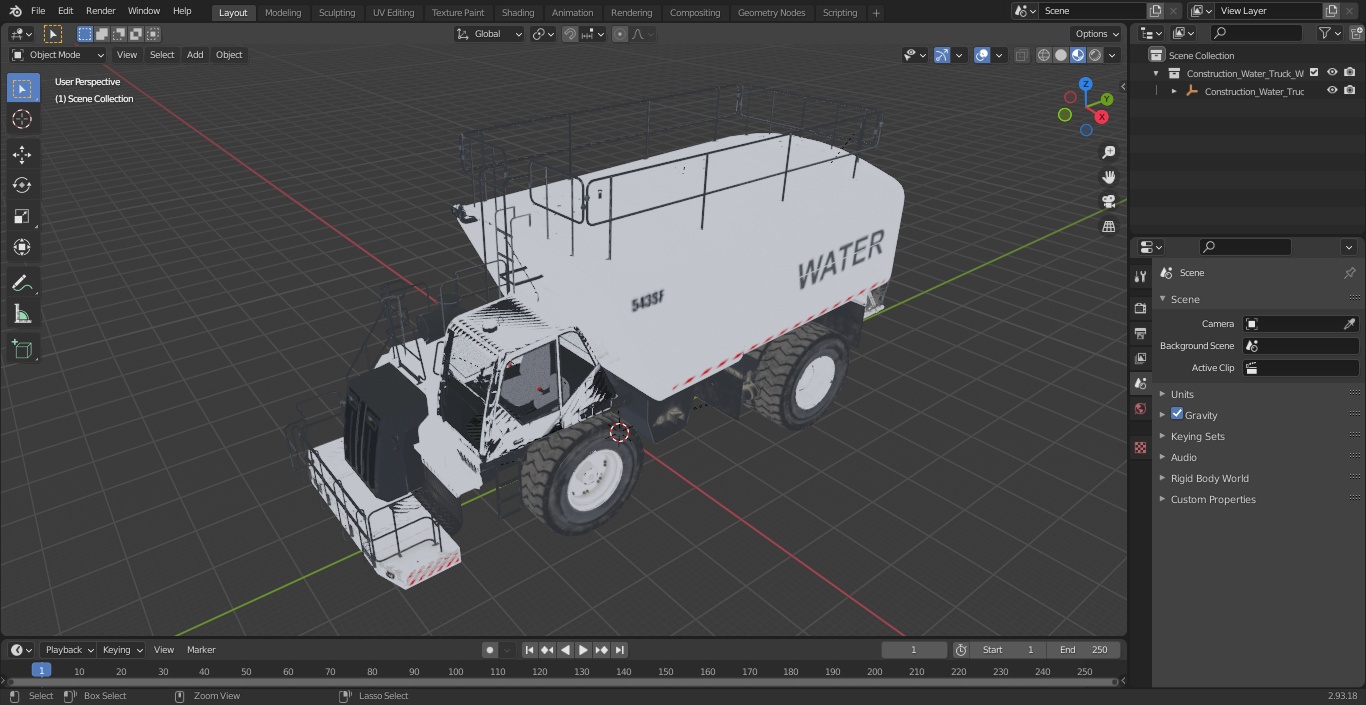The image size is (1366, 705).
Task: Toggle the Gravity checkbox
Action: [1177, 414]
